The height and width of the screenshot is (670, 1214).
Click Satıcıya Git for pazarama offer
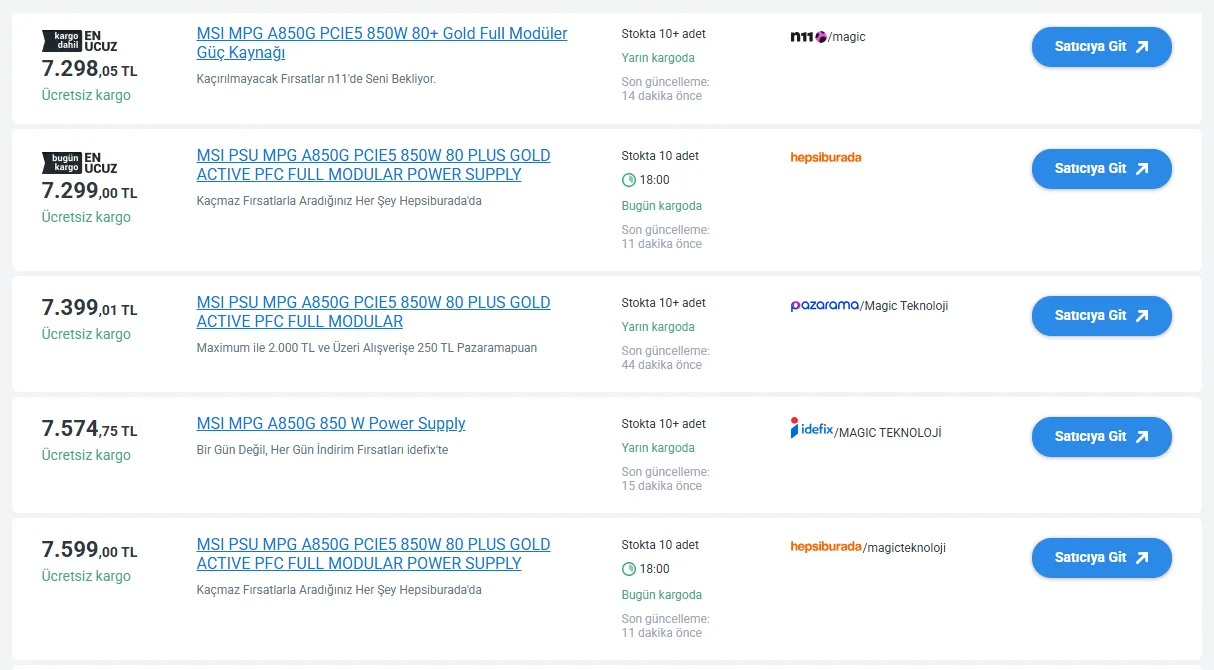[x=1101, y=316]
